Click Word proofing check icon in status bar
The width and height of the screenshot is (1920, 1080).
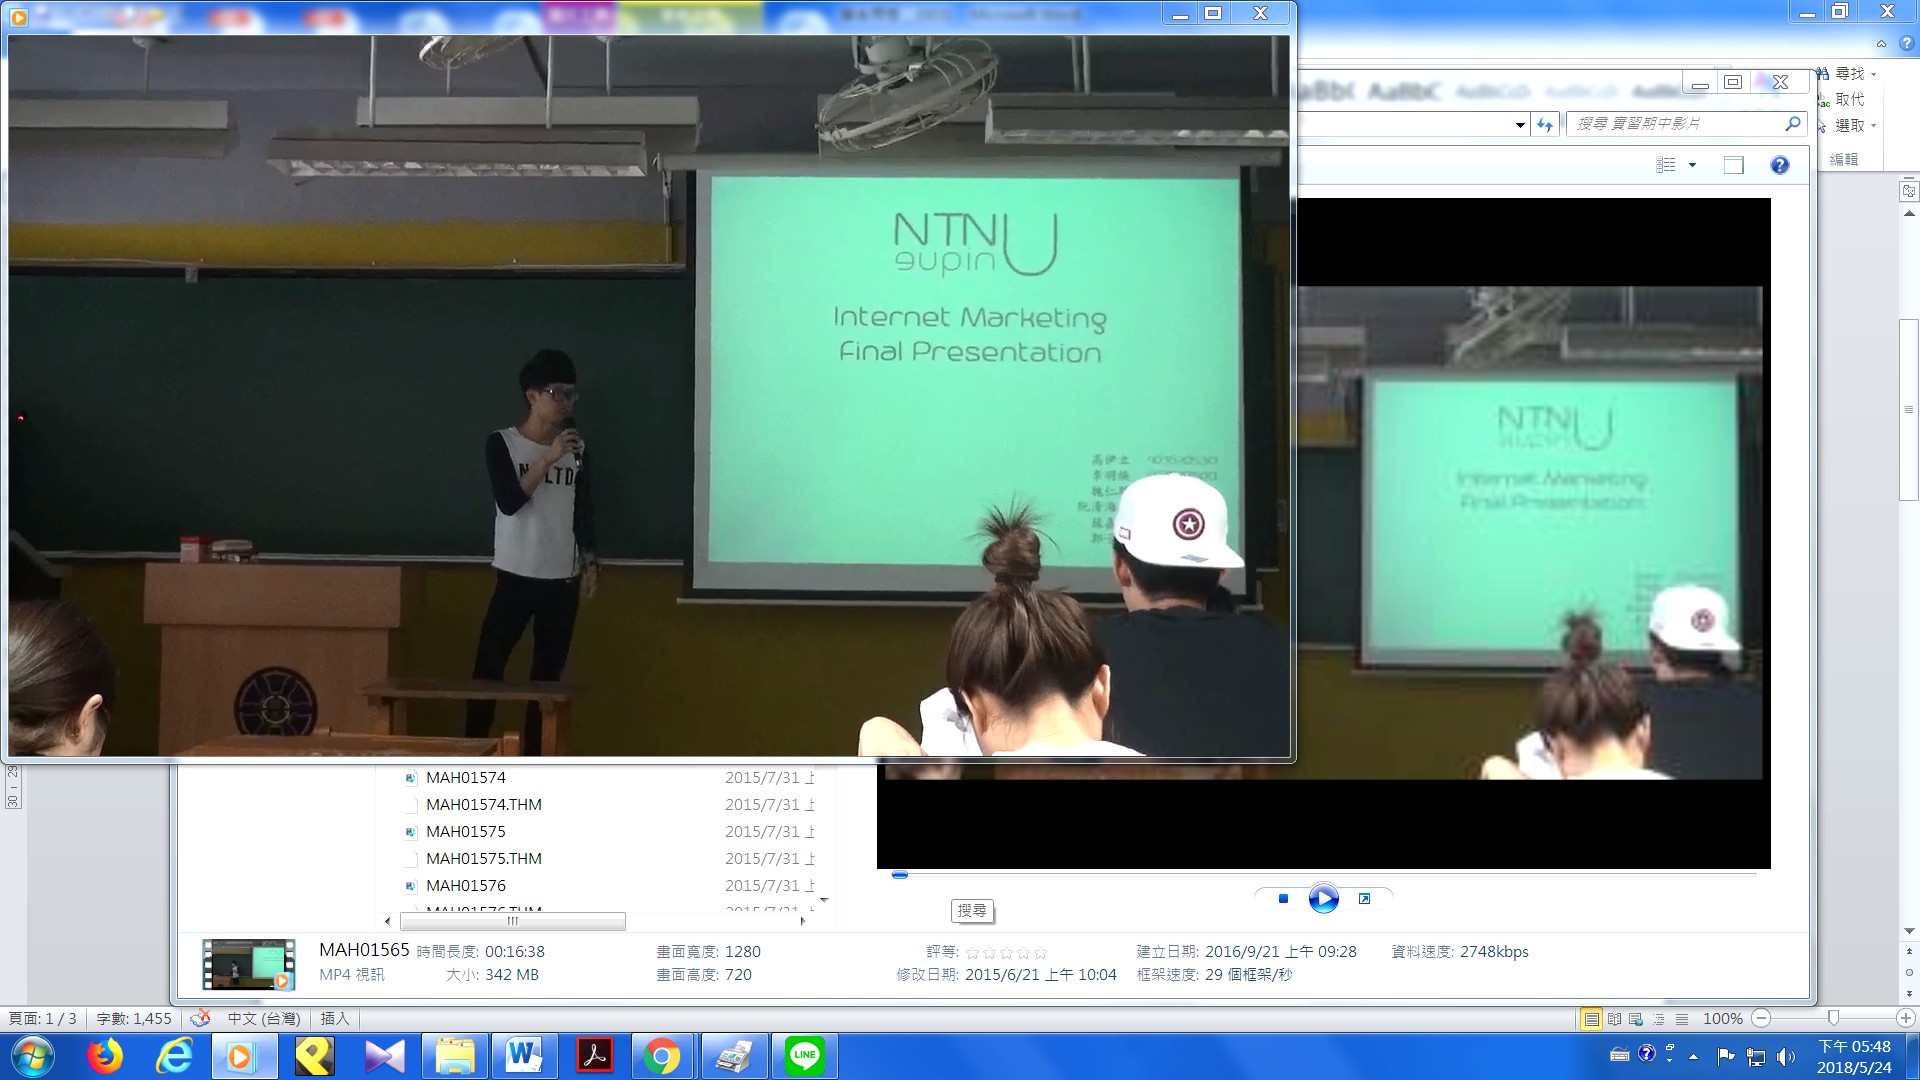[x=200, y=1018]
